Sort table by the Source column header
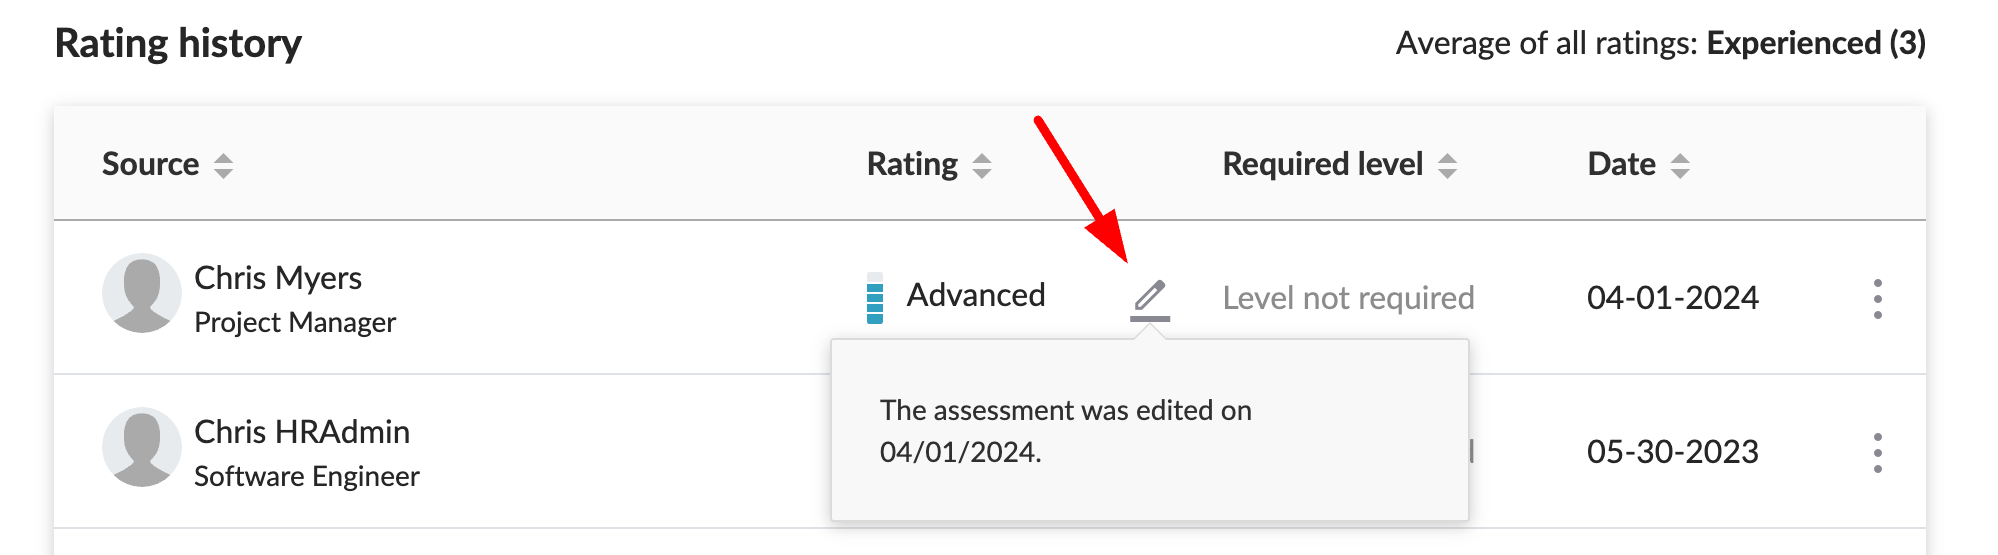Image resolution: width=1998 pixels, height=555 pixels. [x=151, y=164]
